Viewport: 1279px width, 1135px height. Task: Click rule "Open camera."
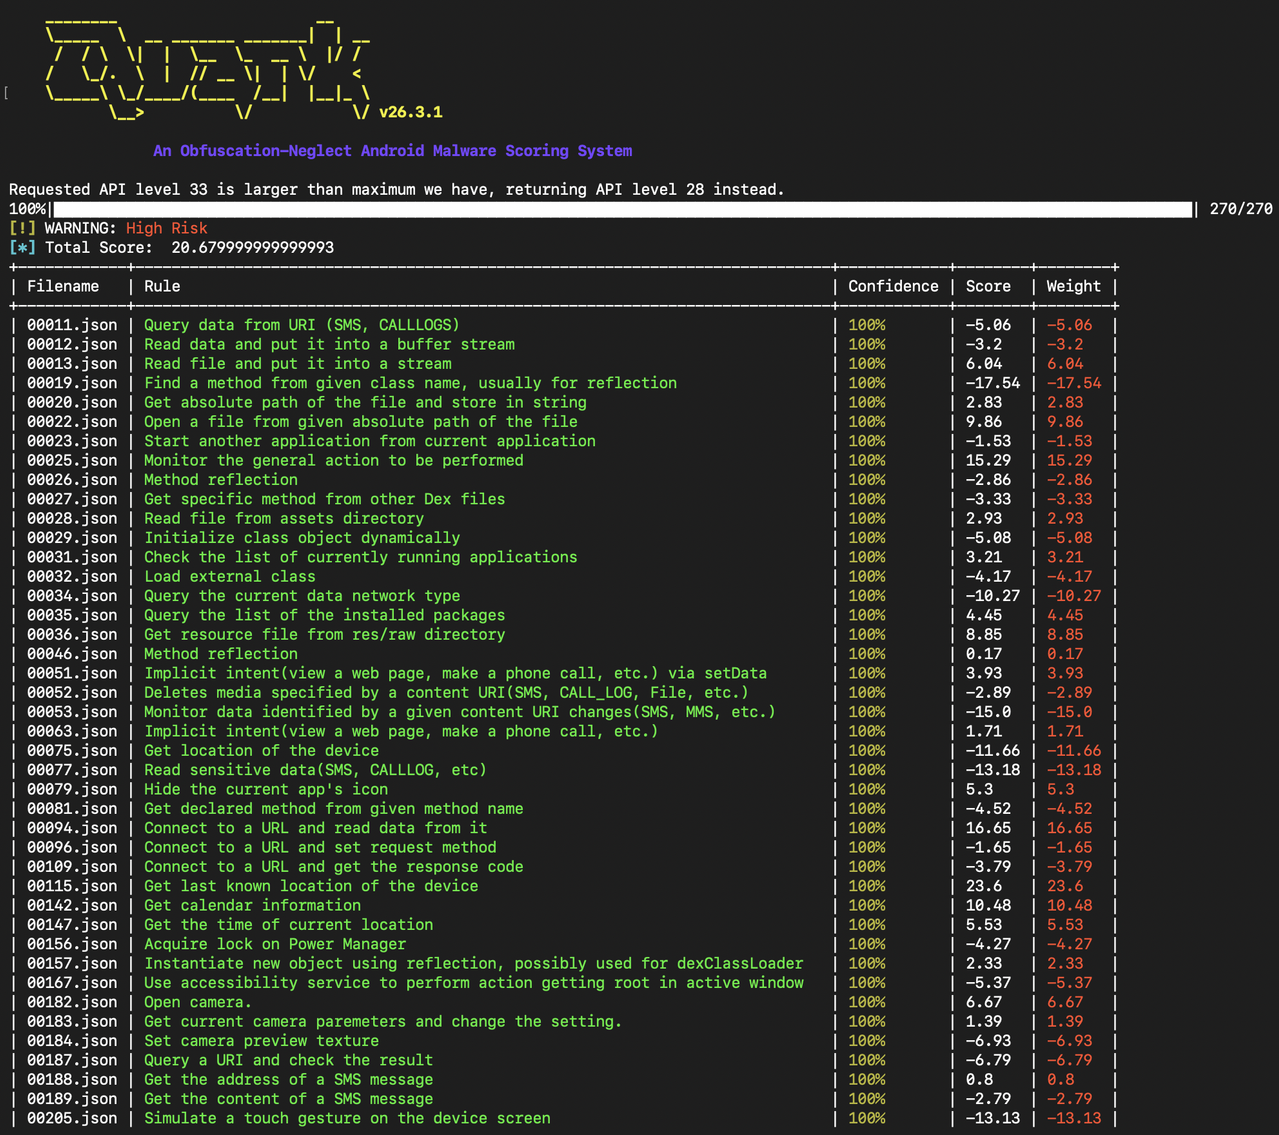click(198, 1002)
